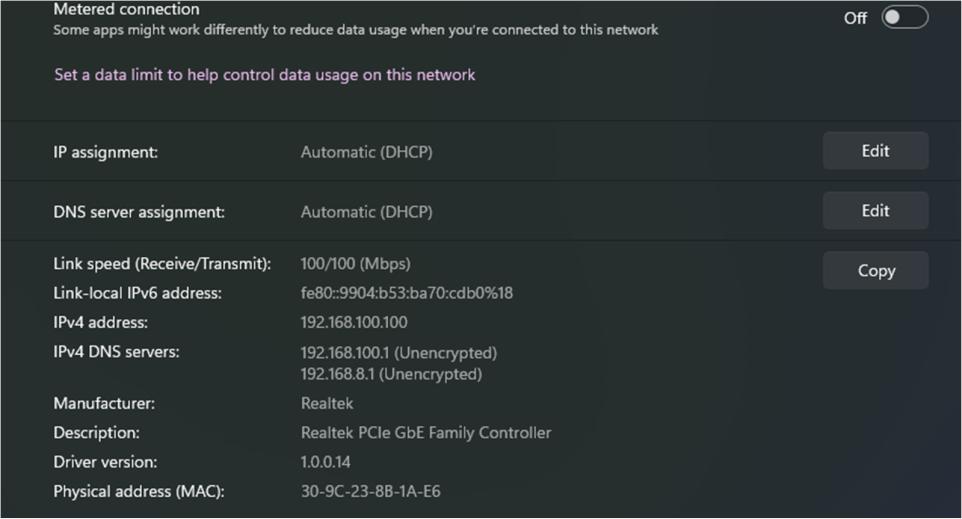Image resolution: width=962 pixels, height=519 pixels.
Task: Click the Physical address MAC value
Action: pyautogui.click(x=370, y=492)
